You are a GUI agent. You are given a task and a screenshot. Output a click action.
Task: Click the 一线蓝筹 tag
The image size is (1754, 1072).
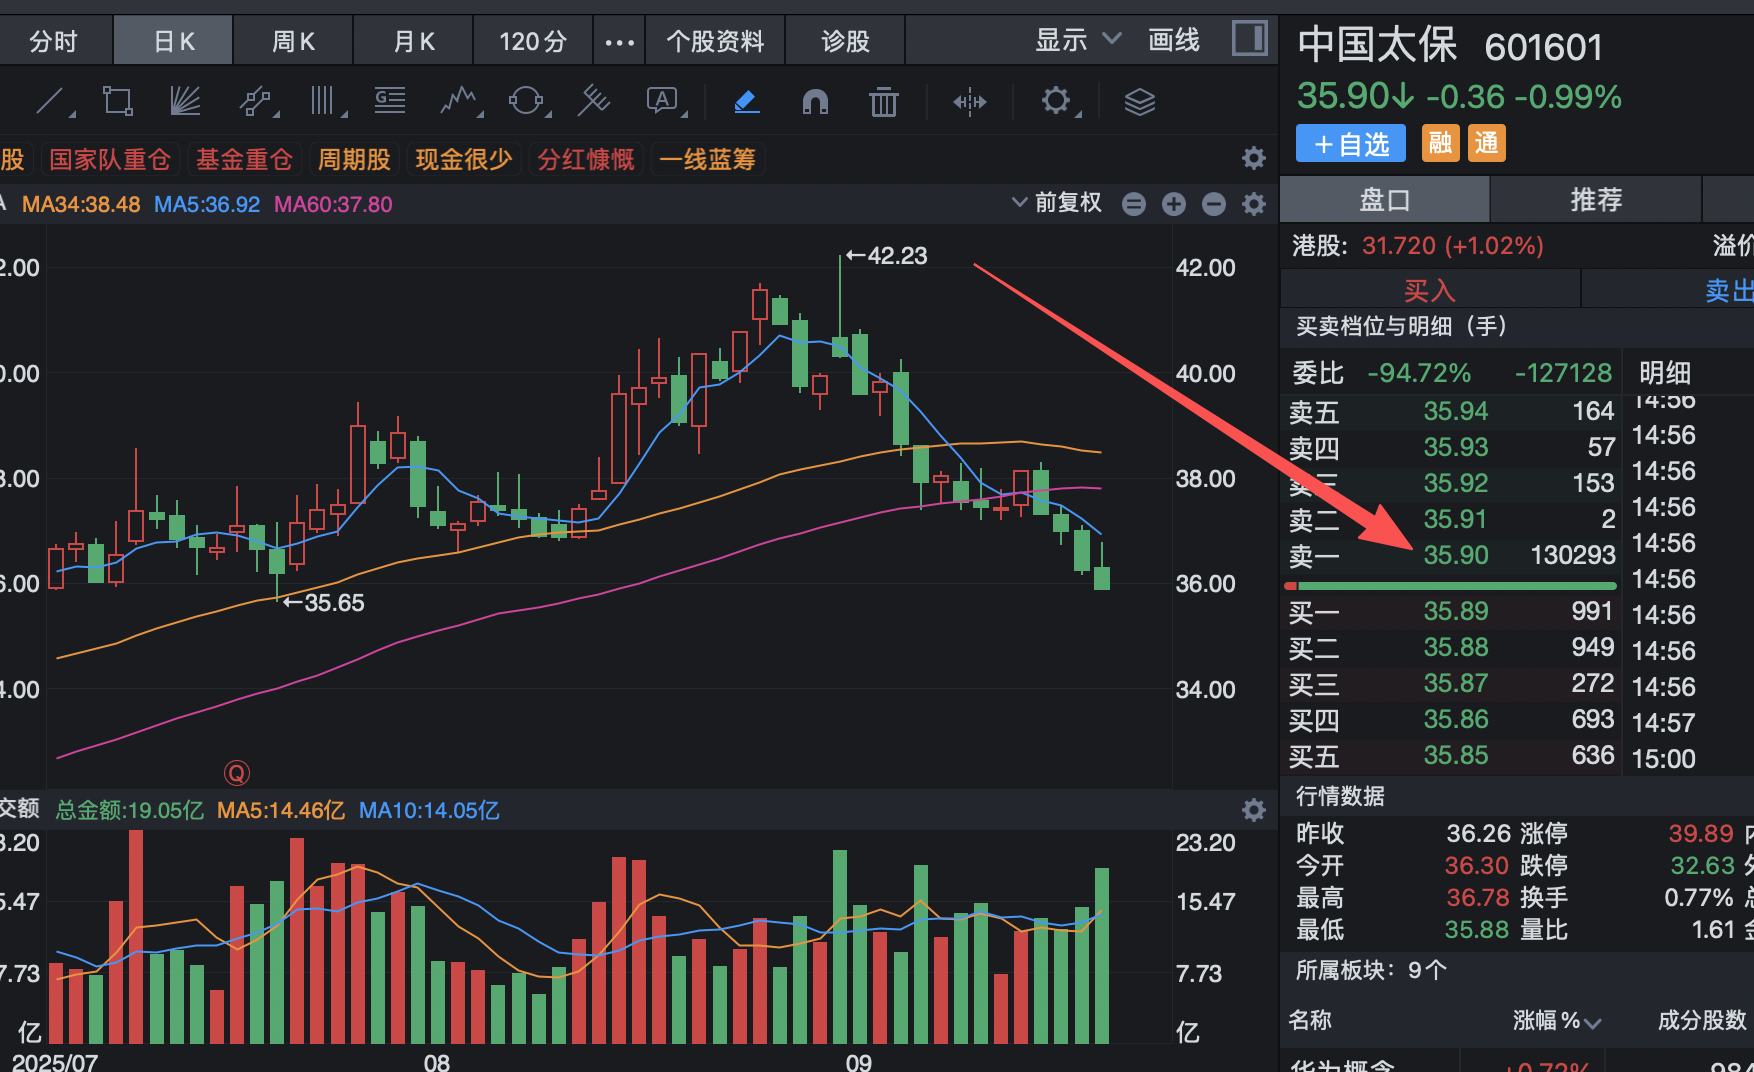(x=707, y=159)
